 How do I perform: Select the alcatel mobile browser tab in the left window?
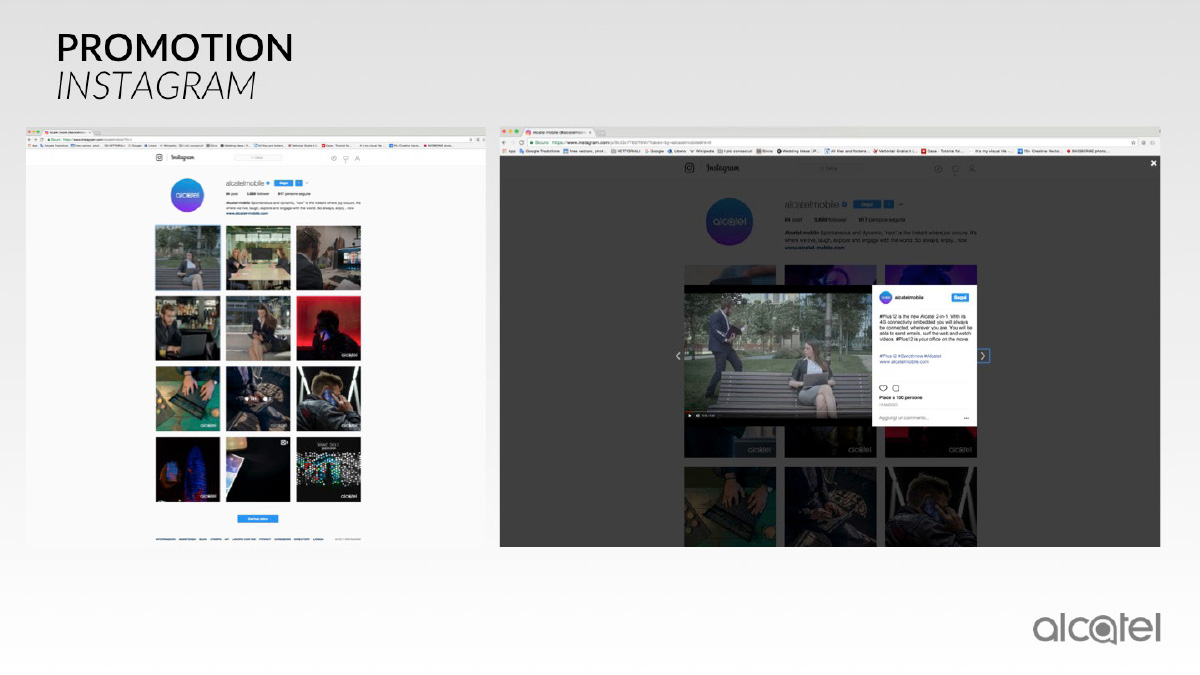68,132
